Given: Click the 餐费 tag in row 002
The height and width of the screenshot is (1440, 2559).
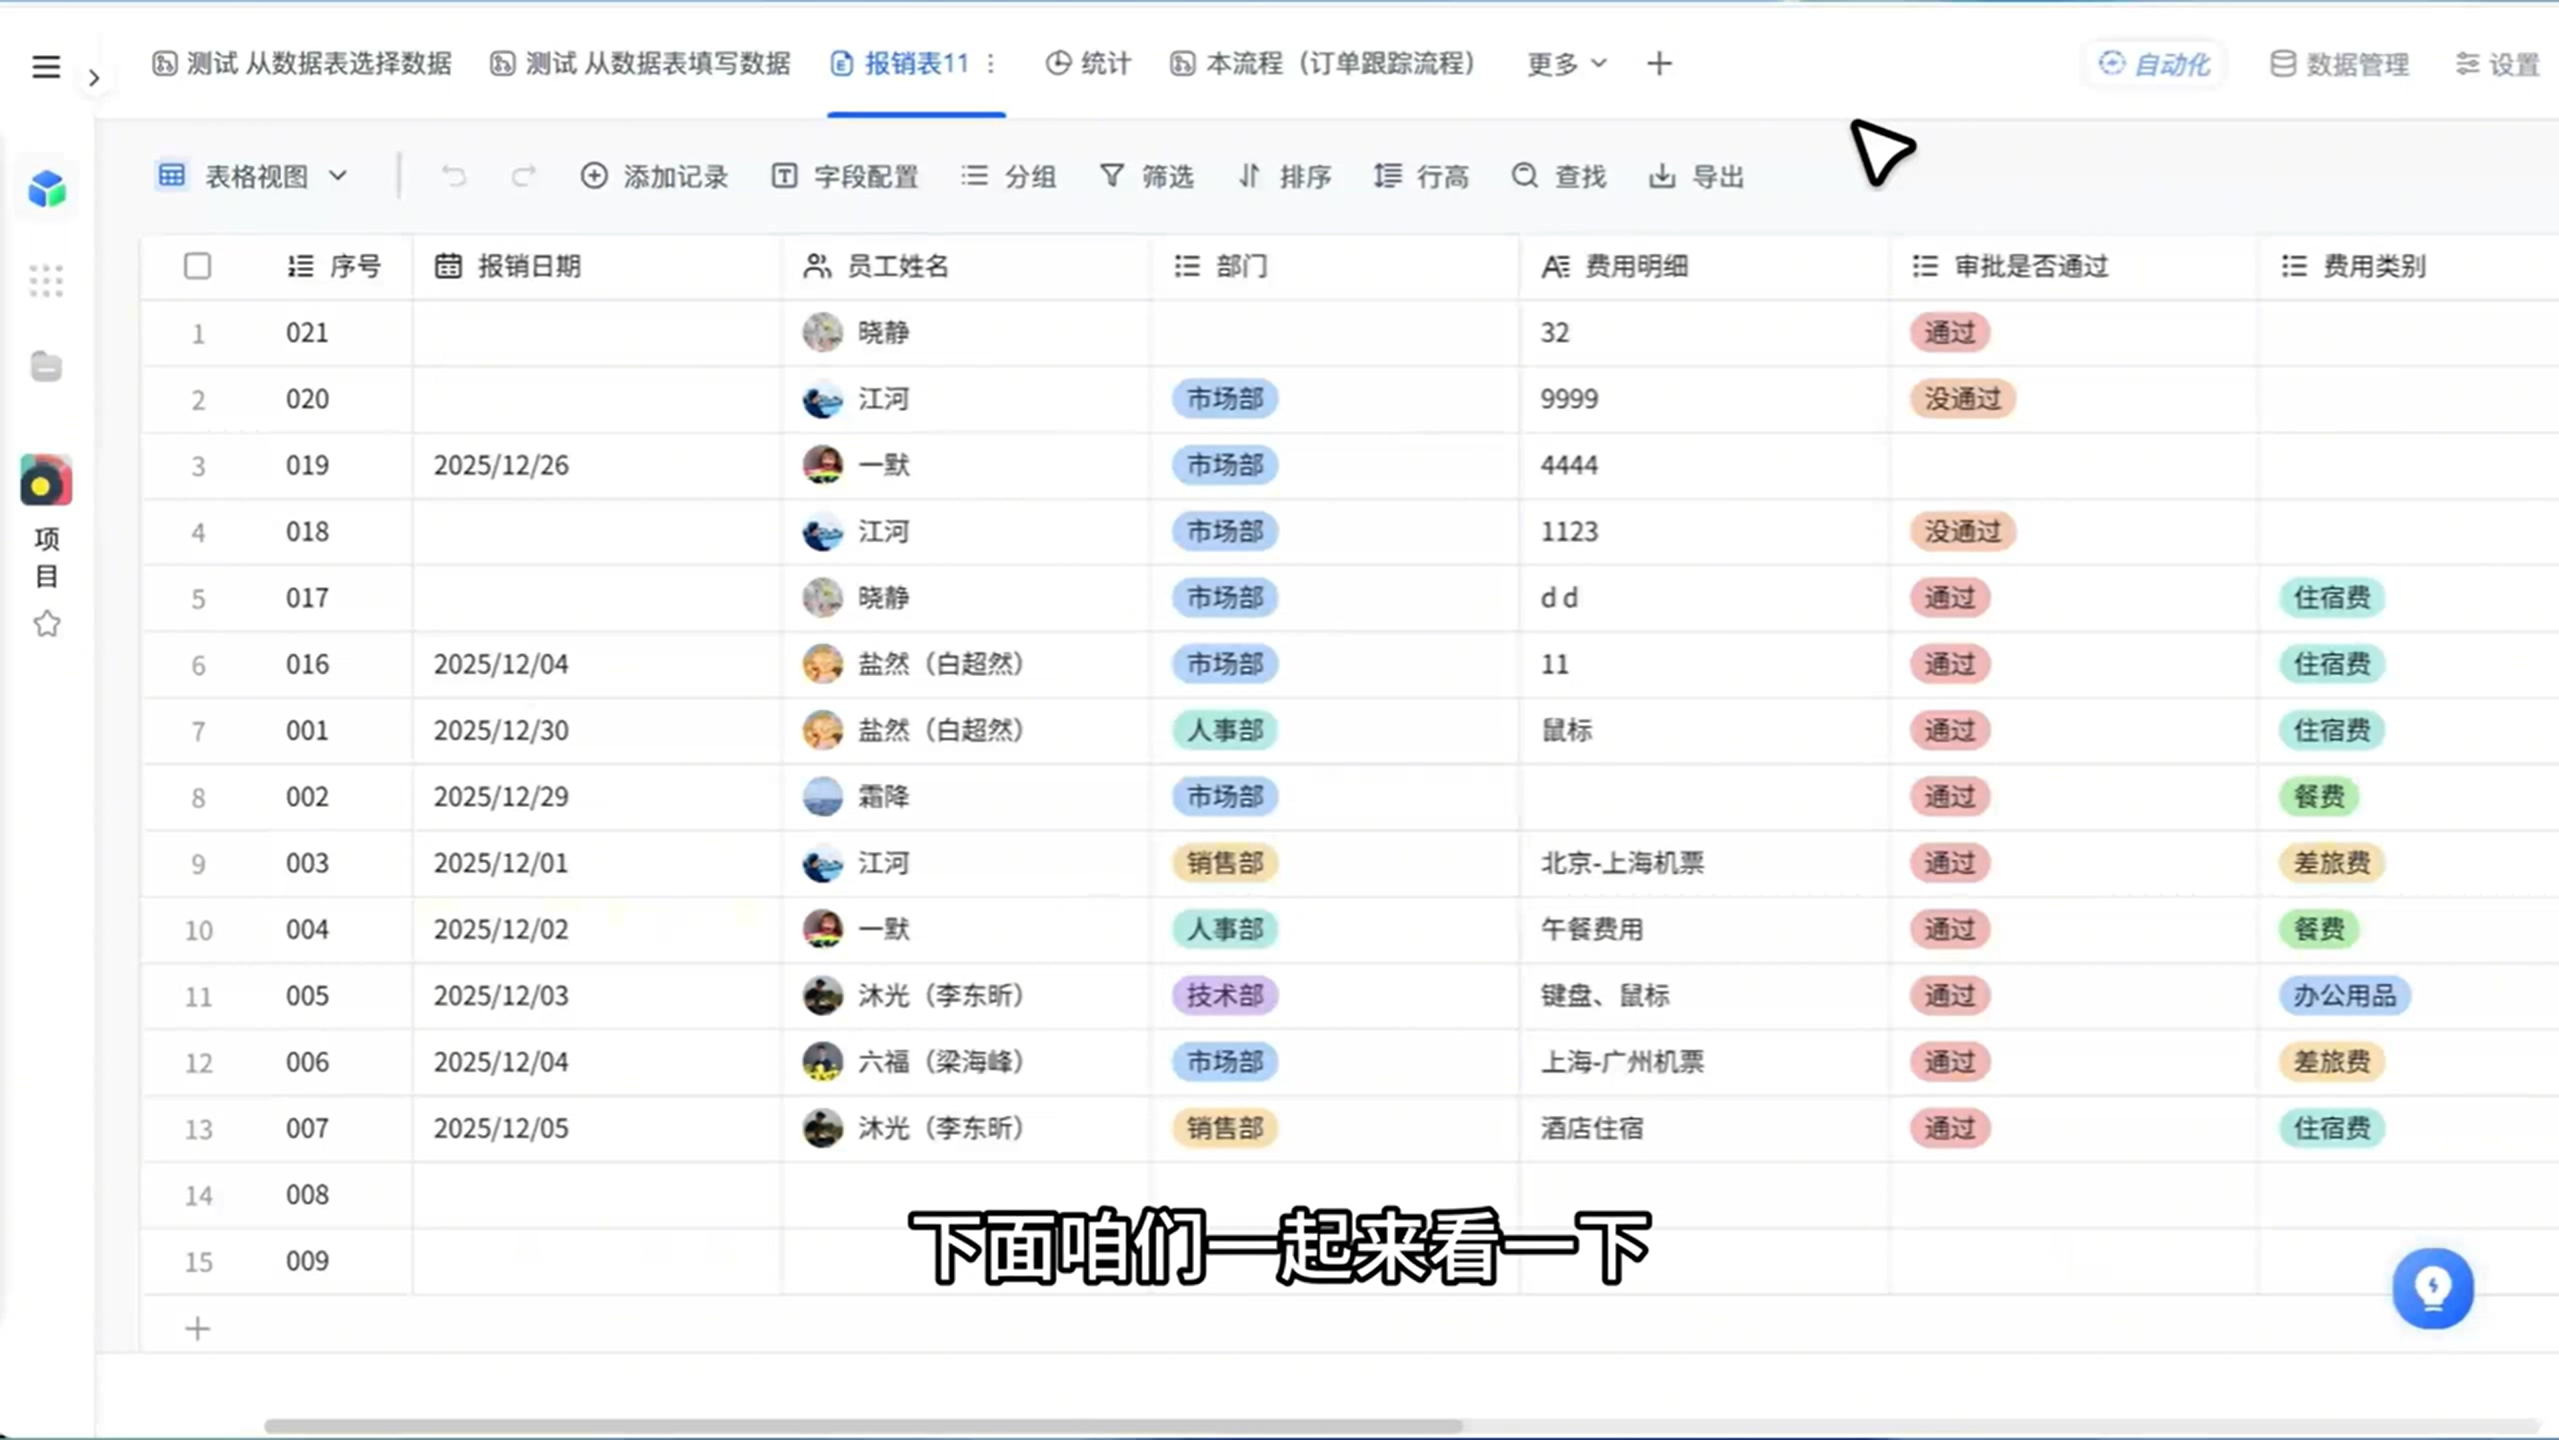Looking at the screenshot, I should 2319,797.
